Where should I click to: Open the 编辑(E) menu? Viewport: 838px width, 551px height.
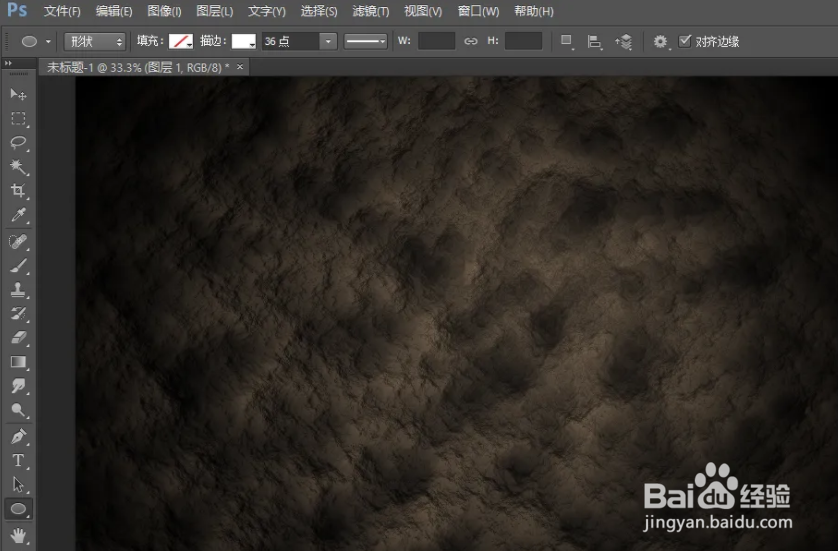(114, 11)
